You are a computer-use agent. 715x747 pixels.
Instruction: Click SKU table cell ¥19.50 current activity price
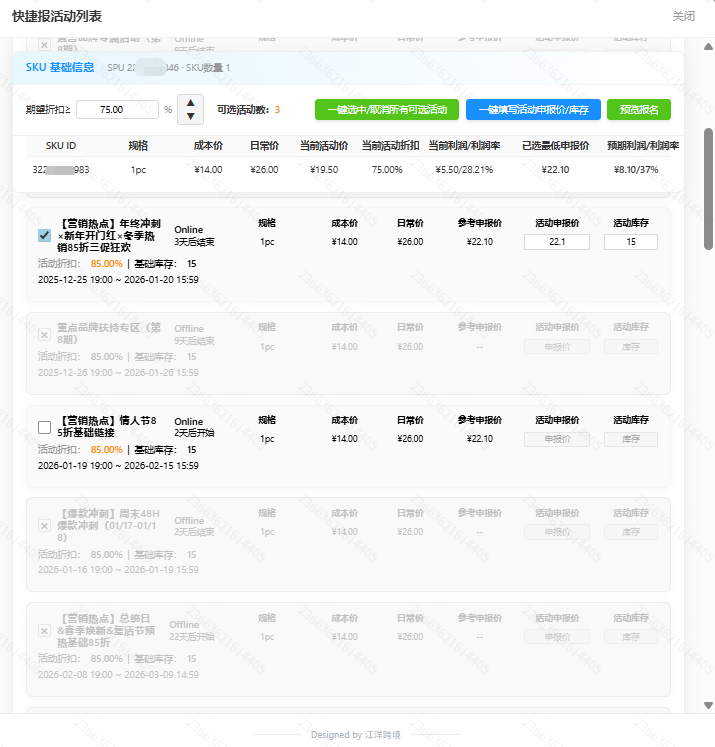click(x=324, y=170)
